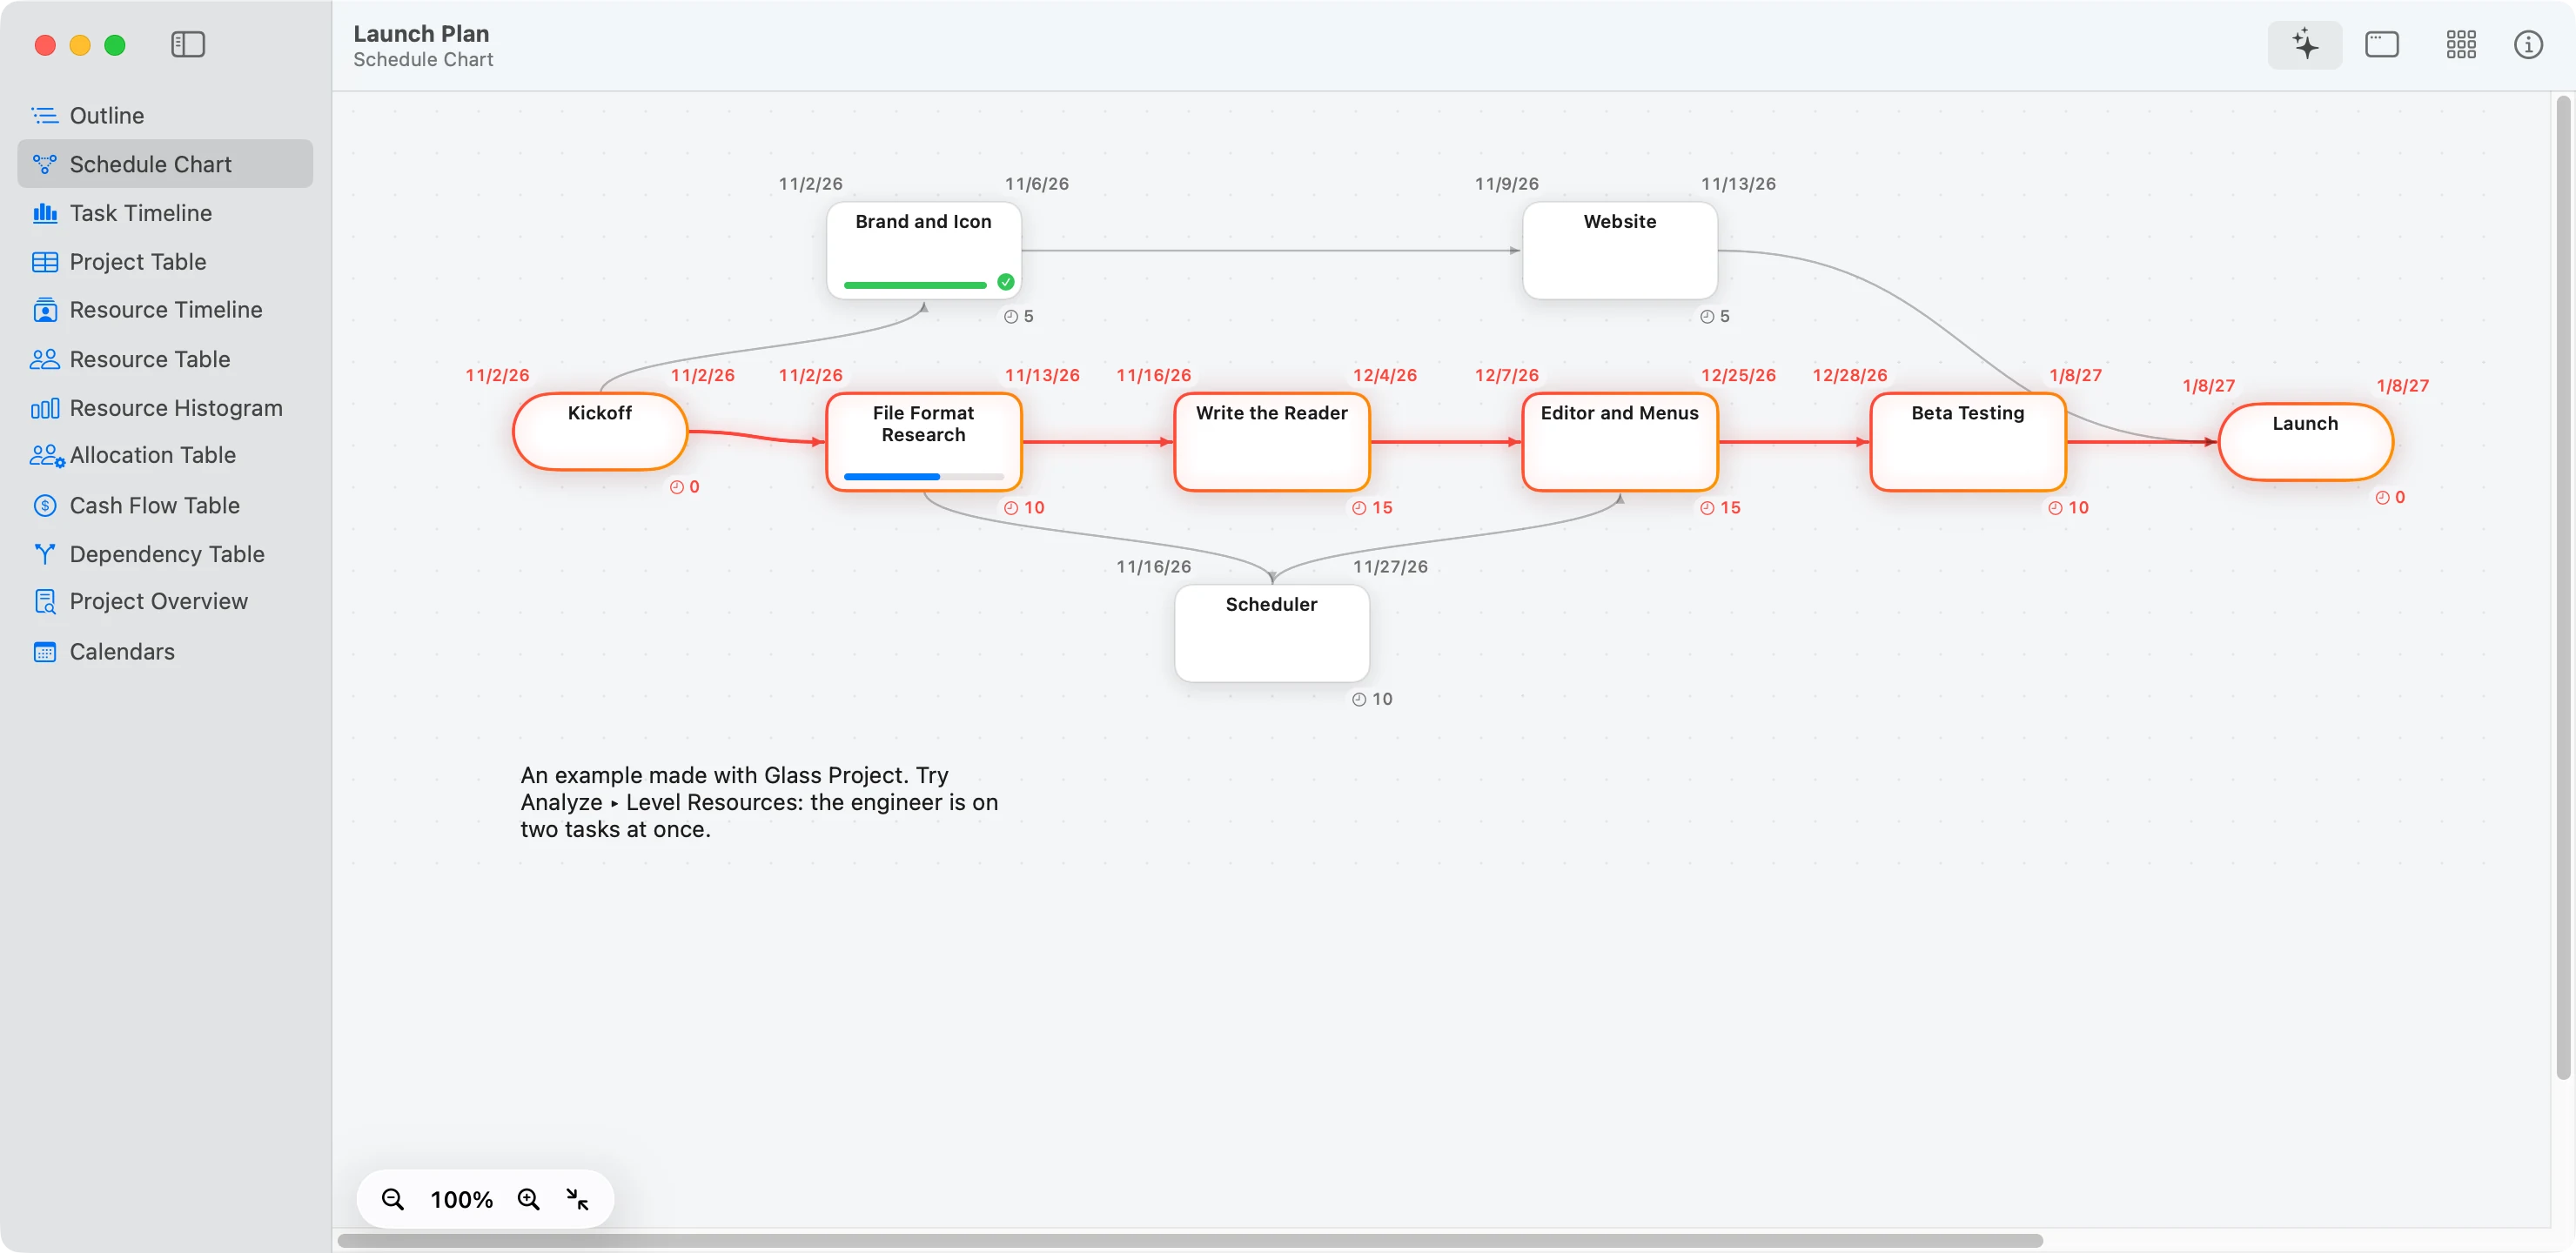Screen dimensions: 2576x1253
Task: Select the File Format Research task
Action: pos(923,441)
